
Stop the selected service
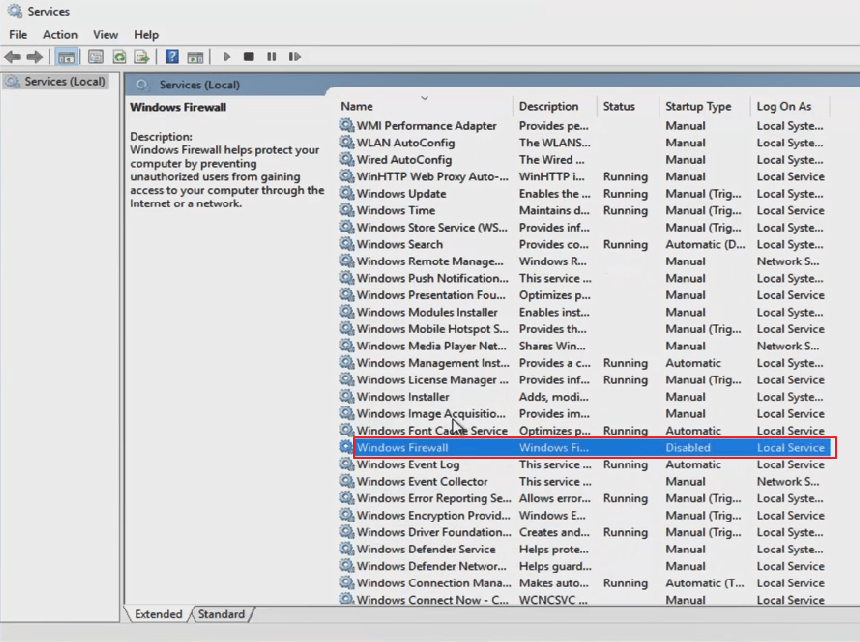tap(248, 56)
